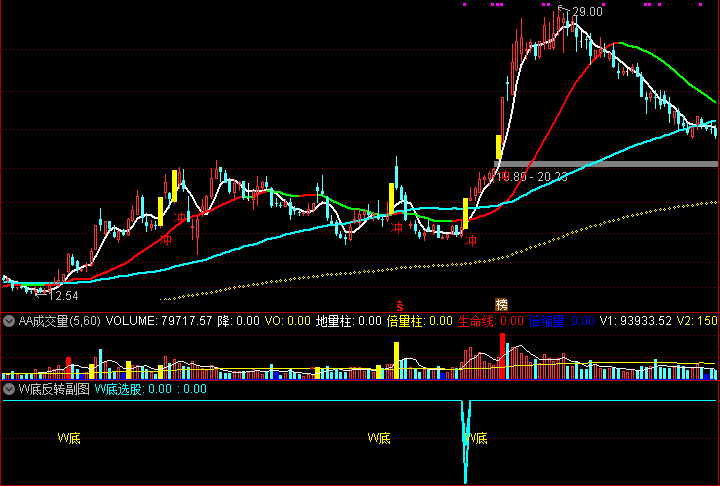Viewport: 720px width, 486px height.
Task: Click the gray 19.80 - 20.23 gap band
Action: pyautogui.click(x=606, y=164)
